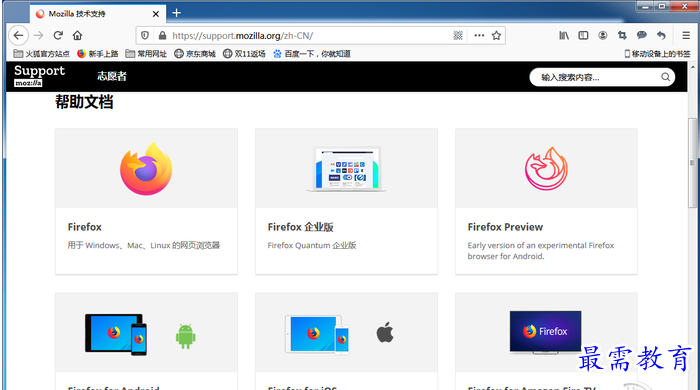This screenshot has width=700, height=390.
Task: Click the search magnifier in support search box
Action: 665,77
